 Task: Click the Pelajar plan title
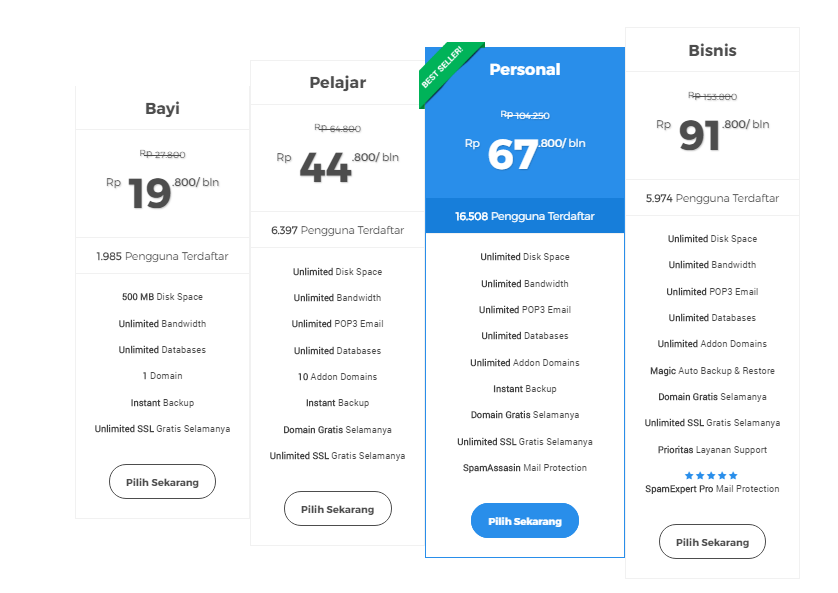tap(337, 83)
